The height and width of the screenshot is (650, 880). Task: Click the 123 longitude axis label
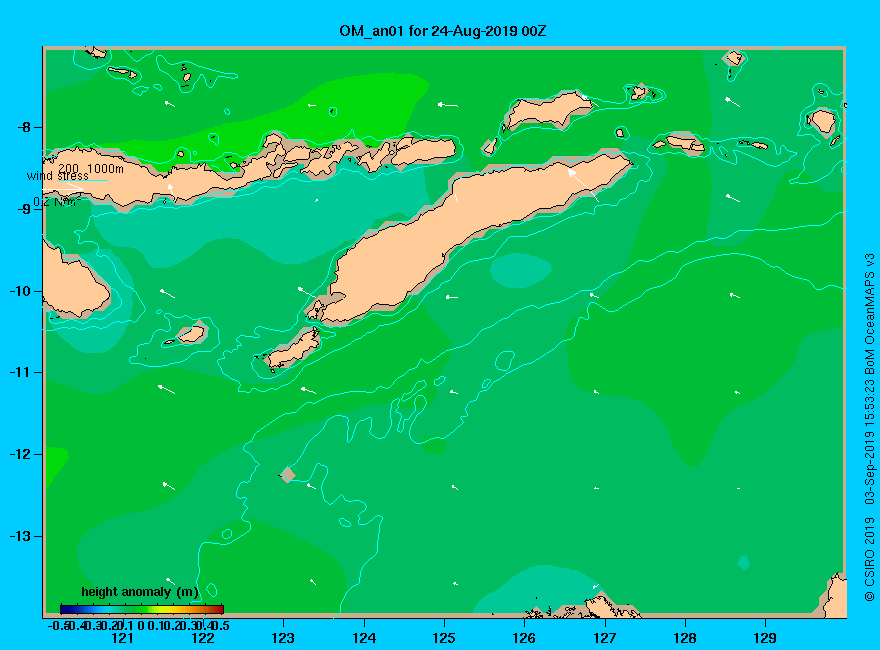point(283,638)
